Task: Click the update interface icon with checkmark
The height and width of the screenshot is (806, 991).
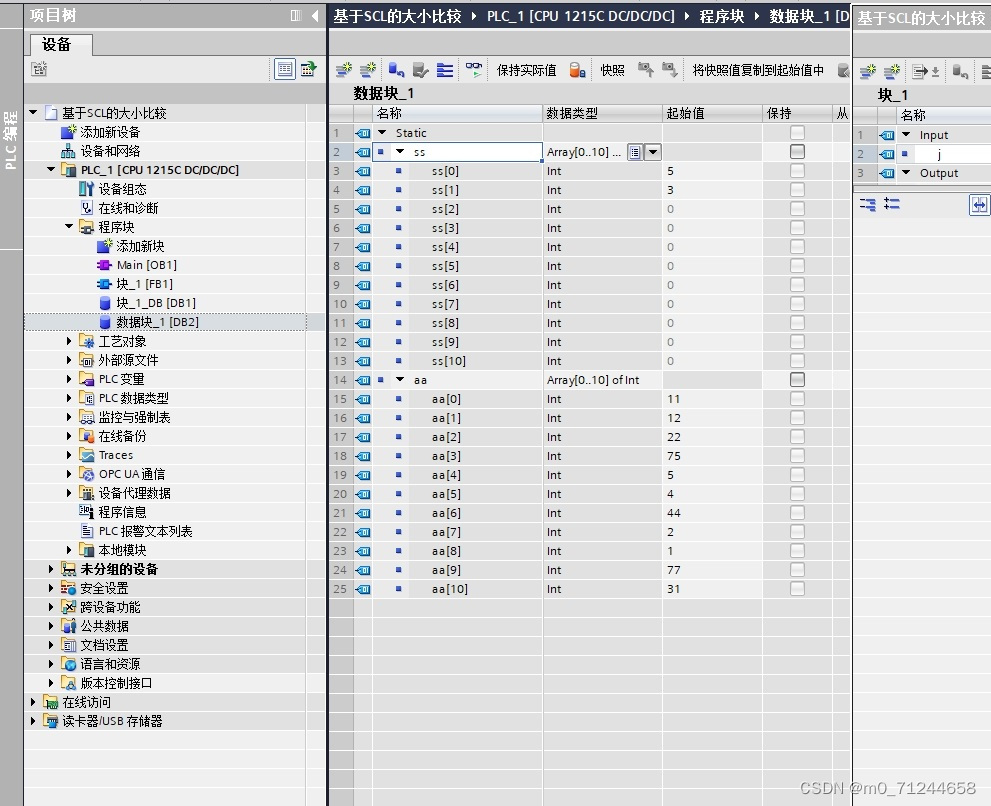Action: point(420,70)
